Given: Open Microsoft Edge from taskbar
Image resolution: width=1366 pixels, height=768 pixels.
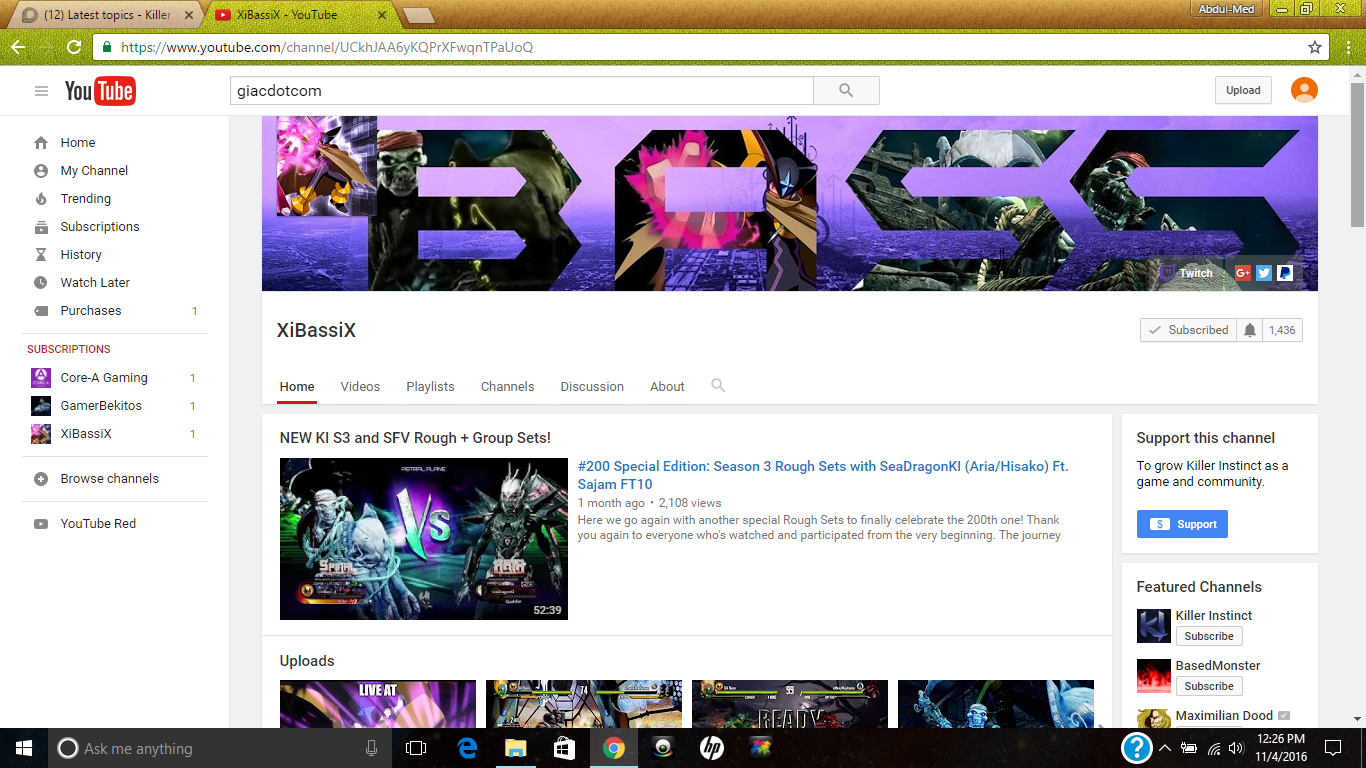Looking at the screenshot, I should [466, 748].
